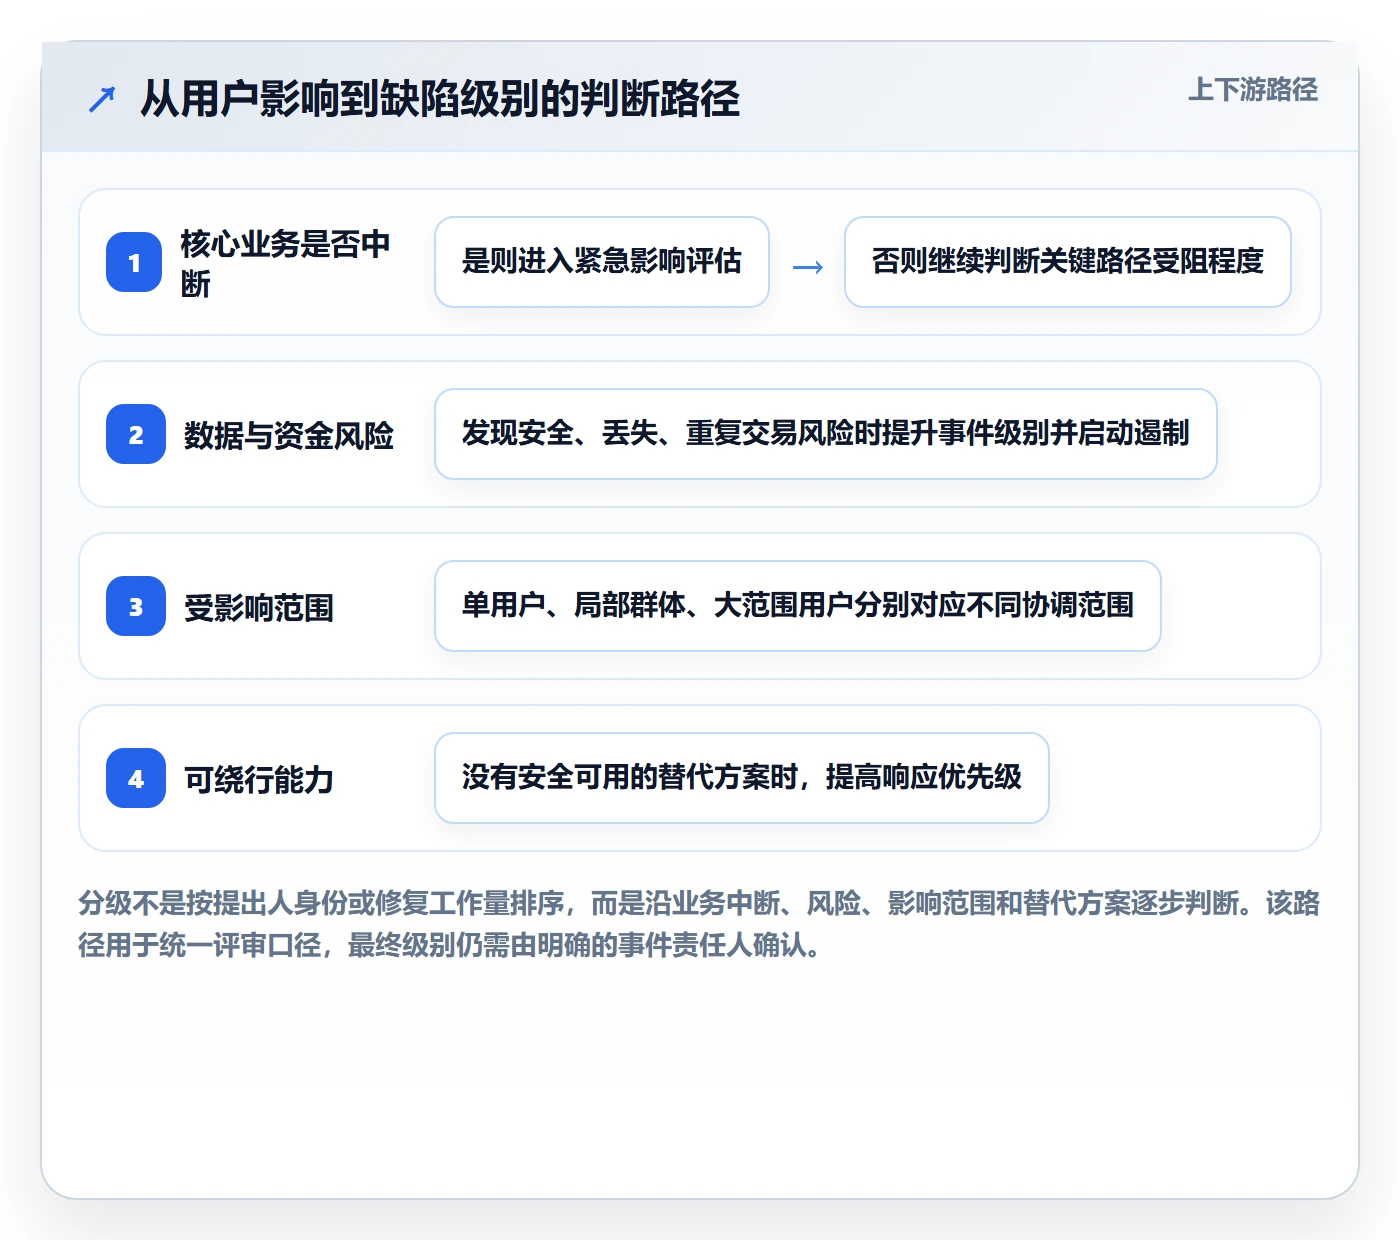Click the number 2 step badge
This screenshot has height=1240, width=1400.
136,434
